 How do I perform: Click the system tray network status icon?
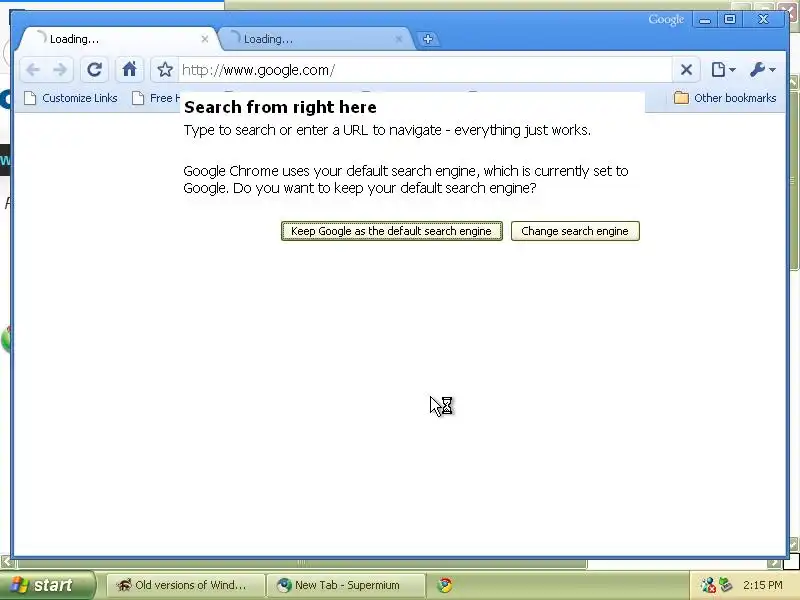tap(708, 585)
